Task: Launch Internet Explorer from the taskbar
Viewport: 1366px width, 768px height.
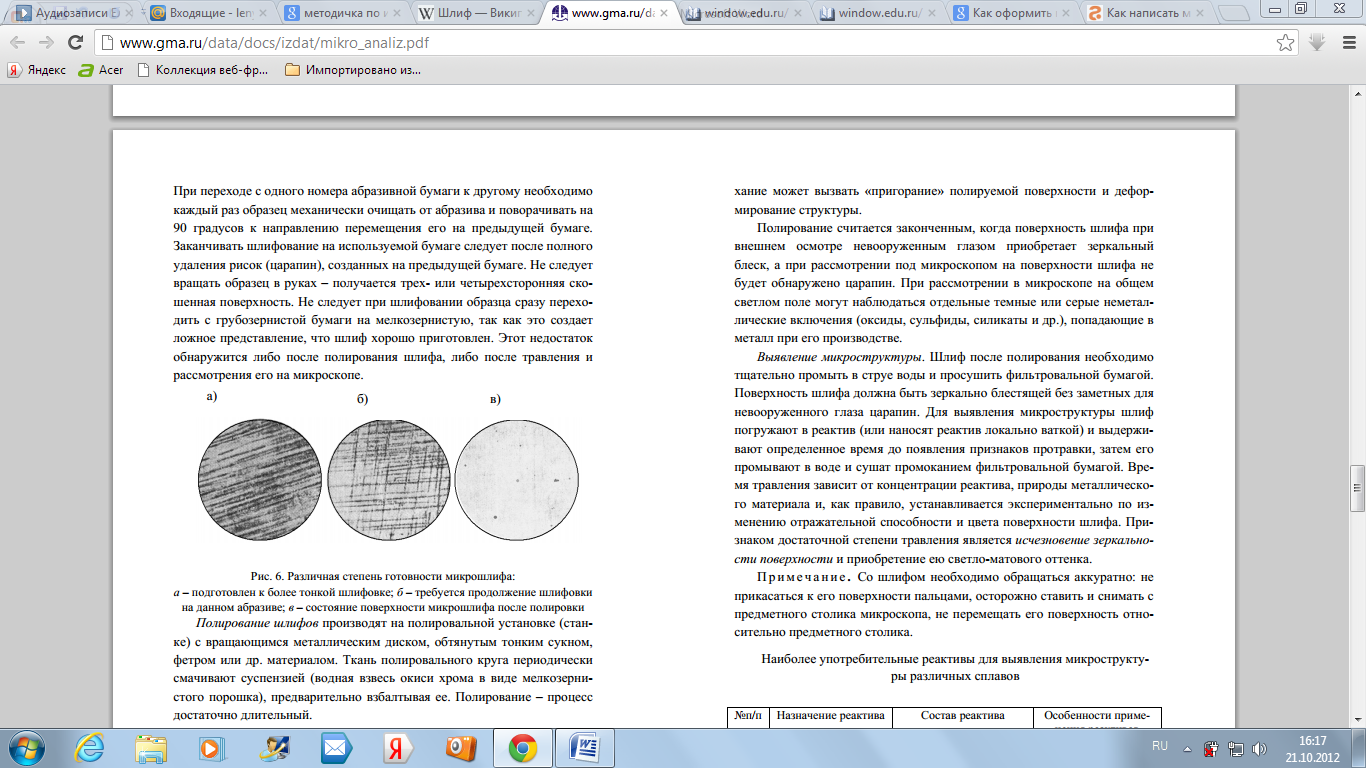Action: tap(90, 747)
